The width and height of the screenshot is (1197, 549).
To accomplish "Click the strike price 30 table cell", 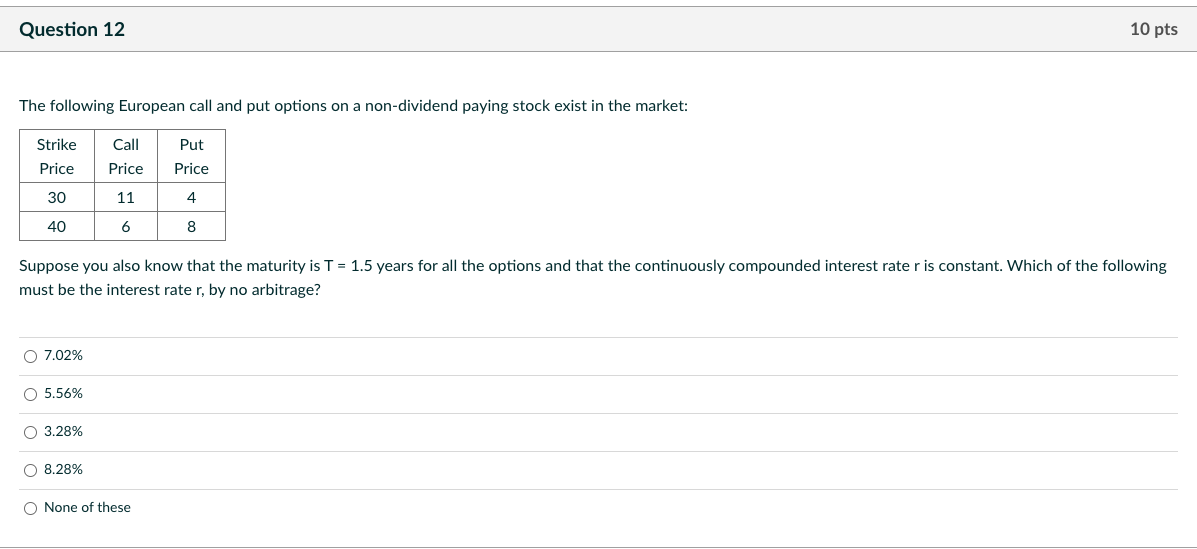I will (x=56, y=198).
